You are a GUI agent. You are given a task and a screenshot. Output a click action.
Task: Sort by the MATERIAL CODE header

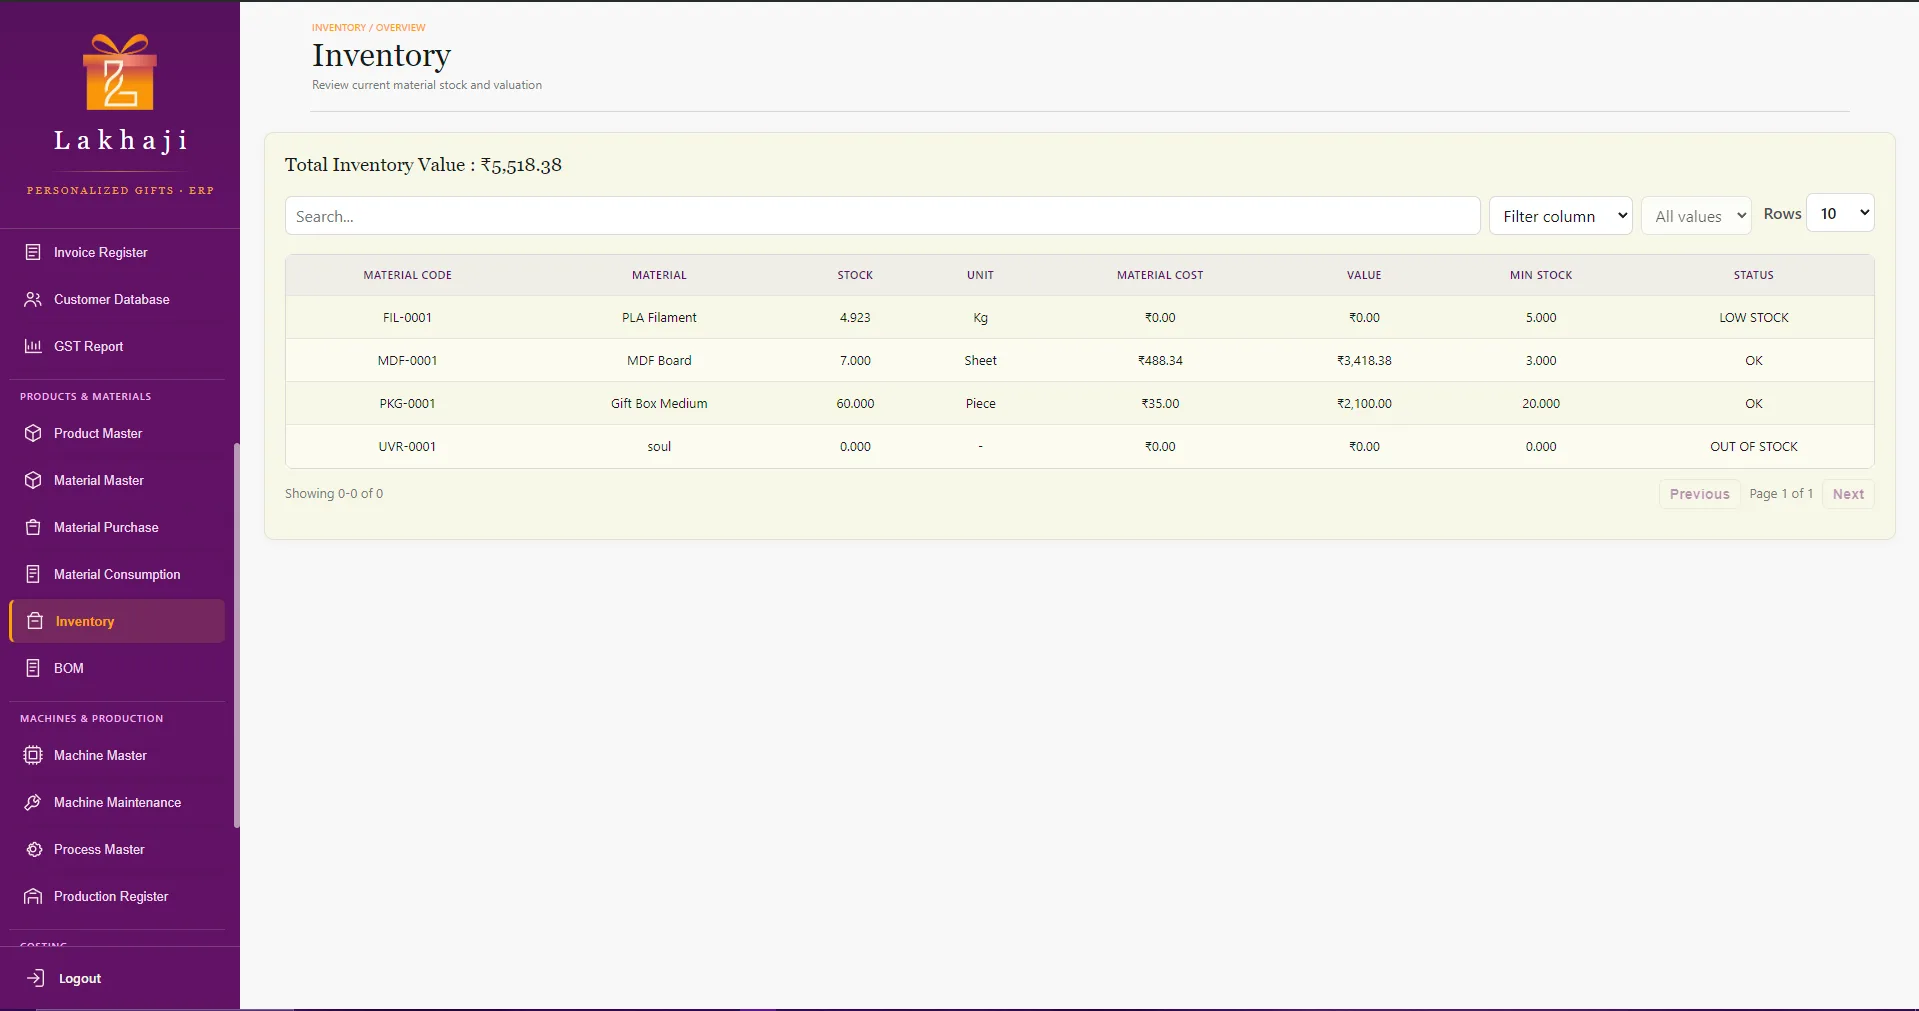pos(407,275)
